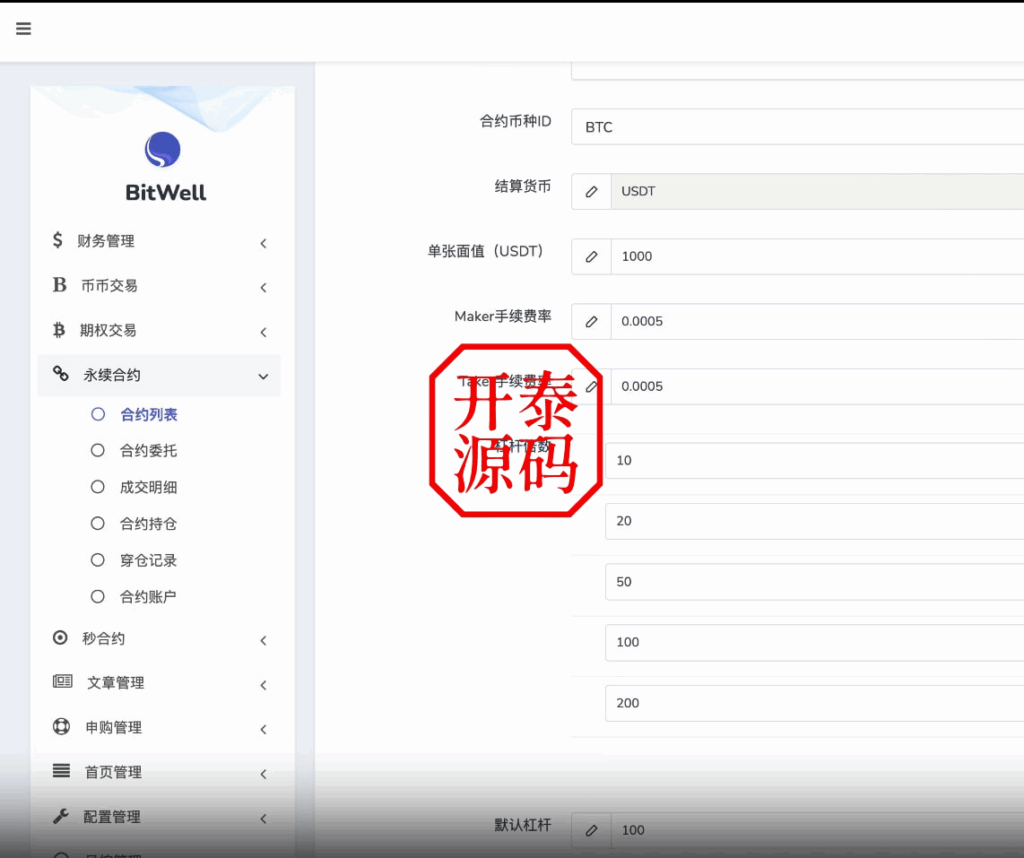Select the 合约持仓 radio circle
1024x858 pixels.
point(98,524)
